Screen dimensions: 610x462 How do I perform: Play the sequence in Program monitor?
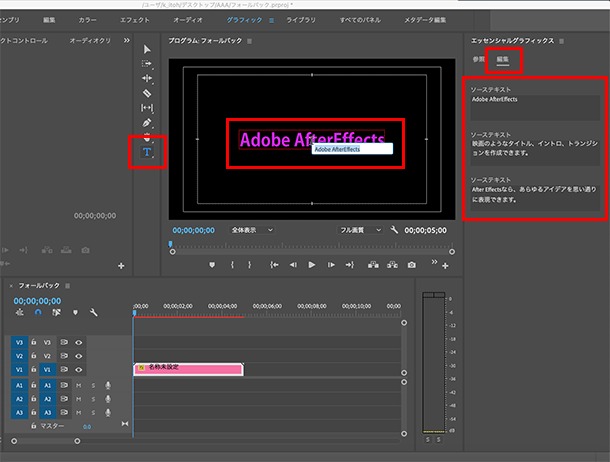coord(312,265)
